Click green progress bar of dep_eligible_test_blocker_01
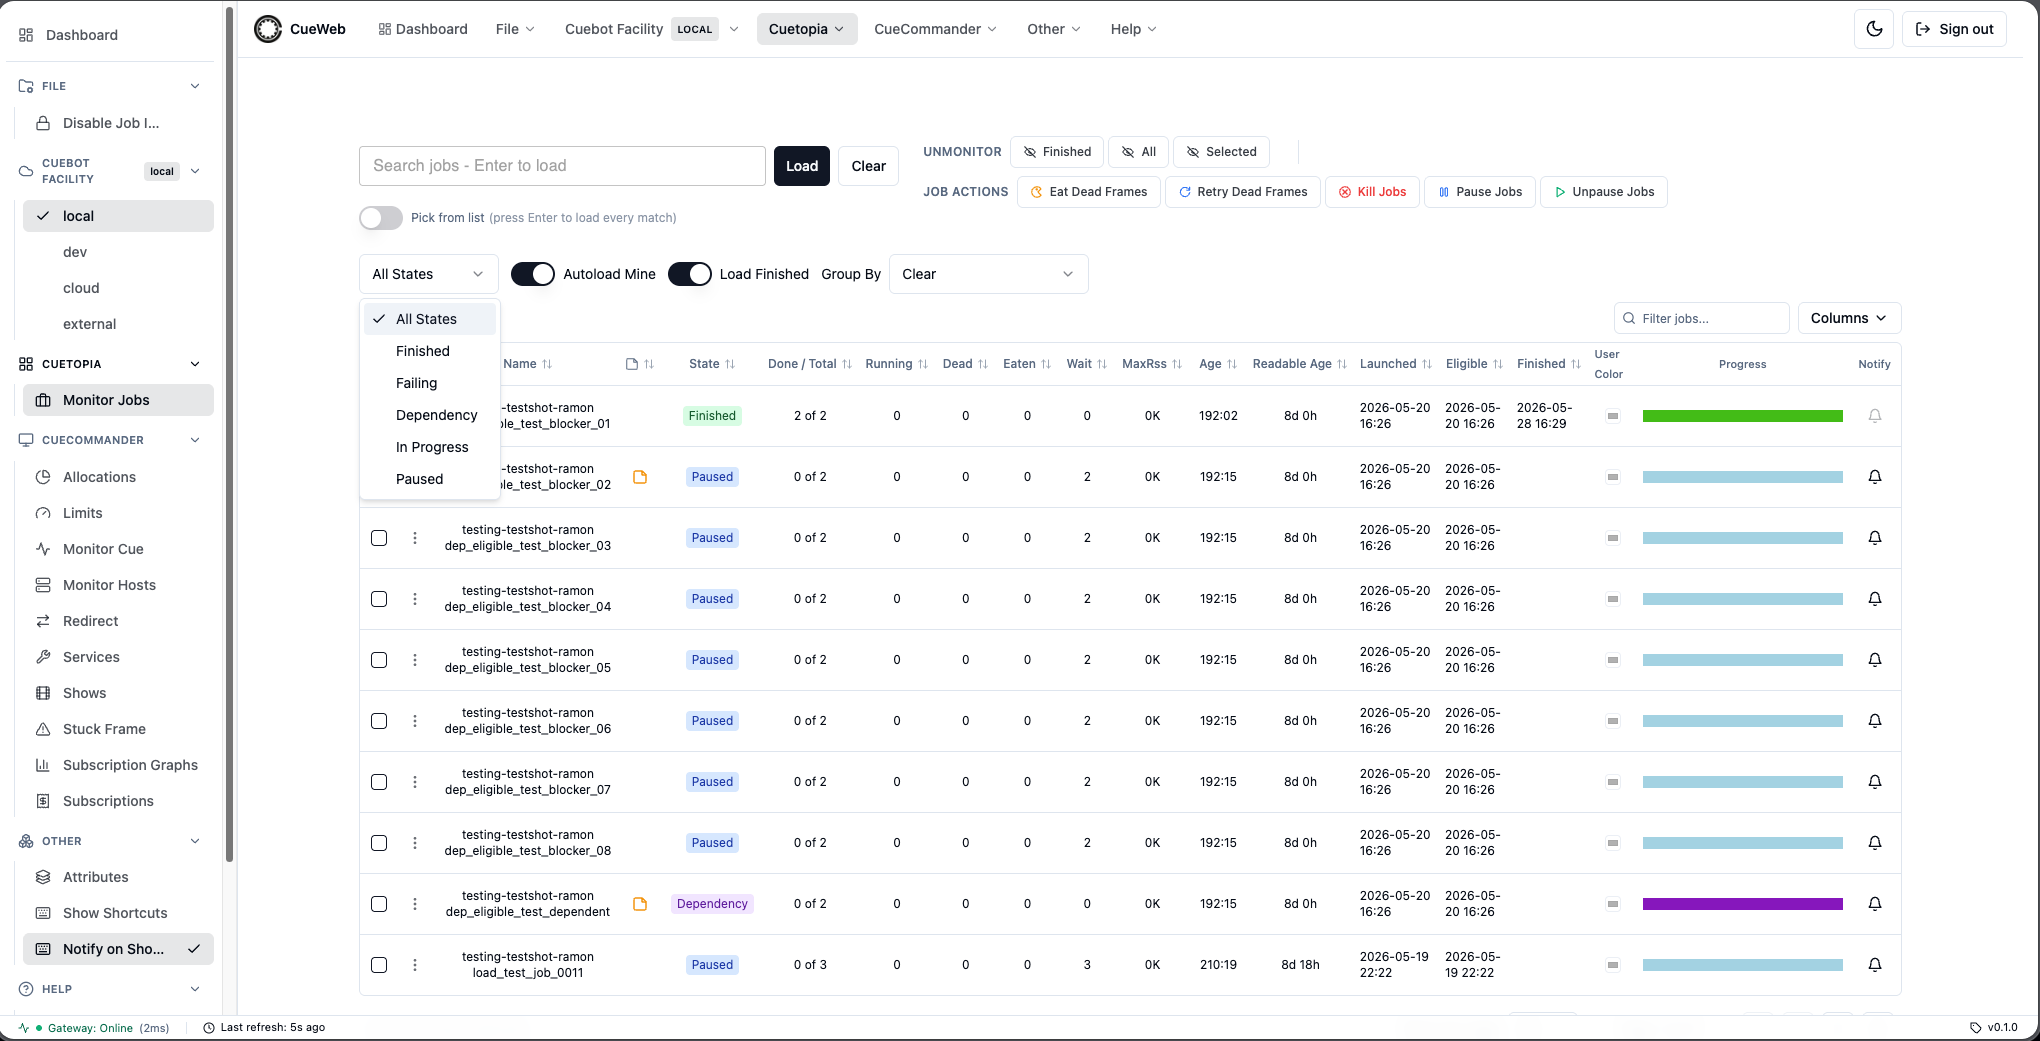The width and height of the screenshot is (2040, 1041). (x=1742, y=416)
